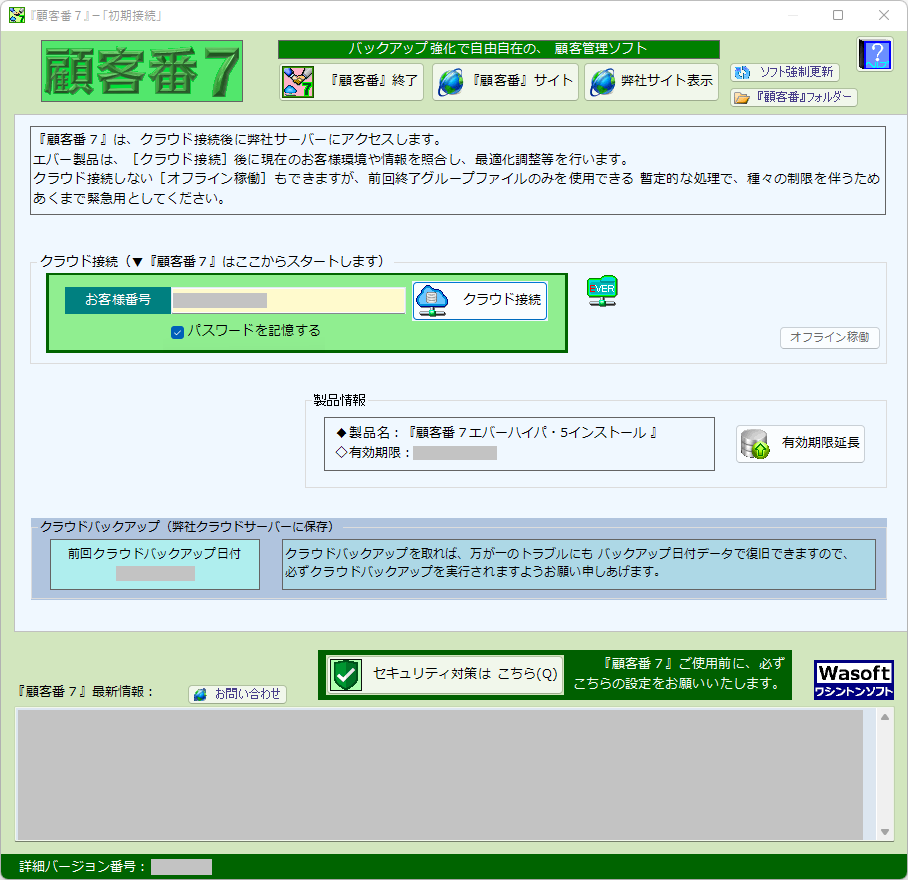The width and height of the screenshot is (908, 880).
Task: Click the scroll down arrow of news box
Action: point(885,832)
